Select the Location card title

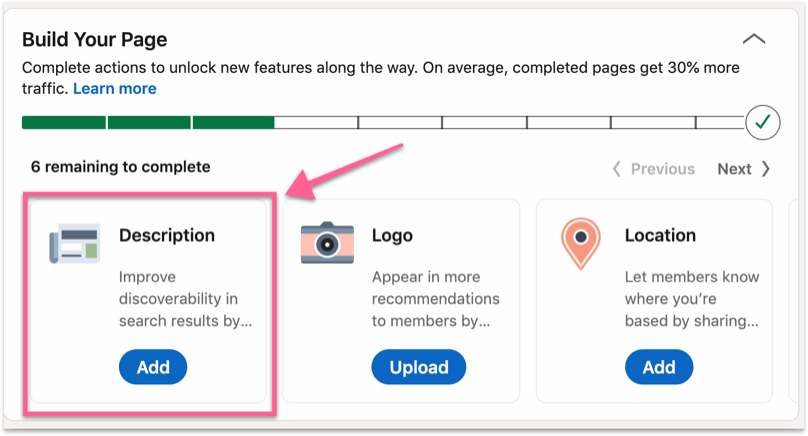coord(660,236)
